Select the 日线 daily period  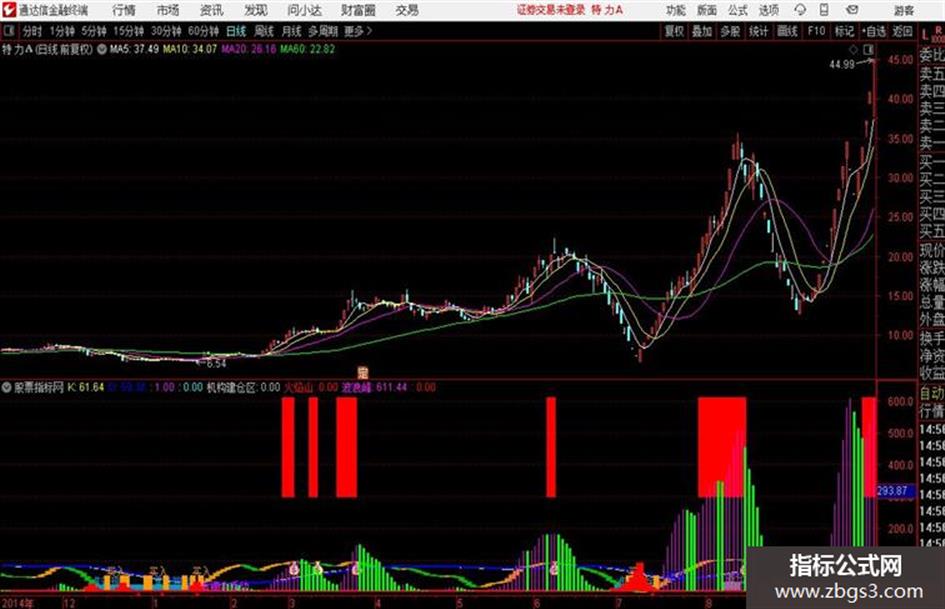pos(236,31)
